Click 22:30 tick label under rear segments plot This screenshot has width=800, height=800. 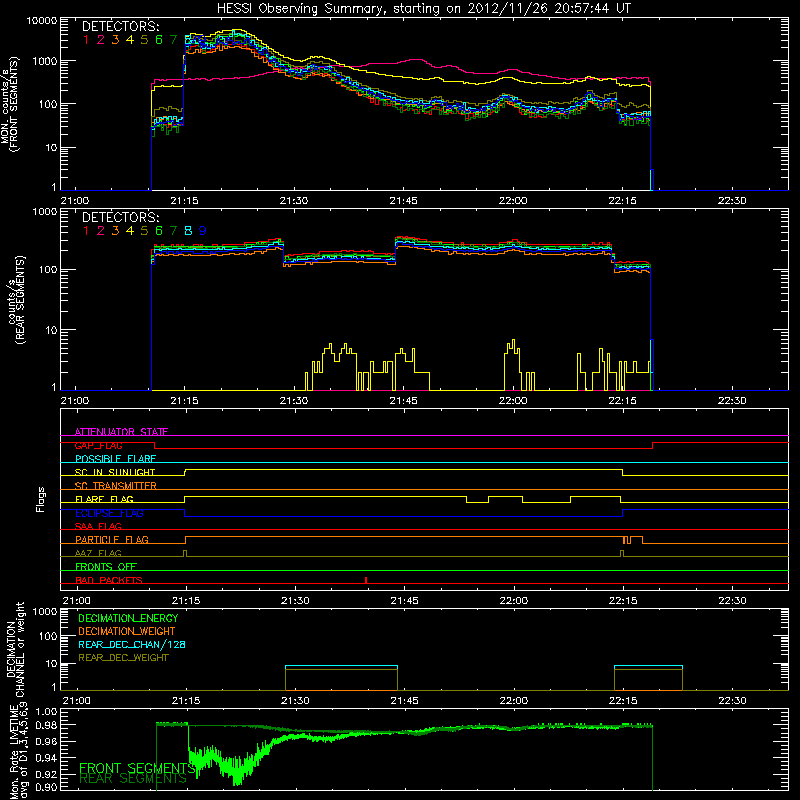tap(732, 401)
